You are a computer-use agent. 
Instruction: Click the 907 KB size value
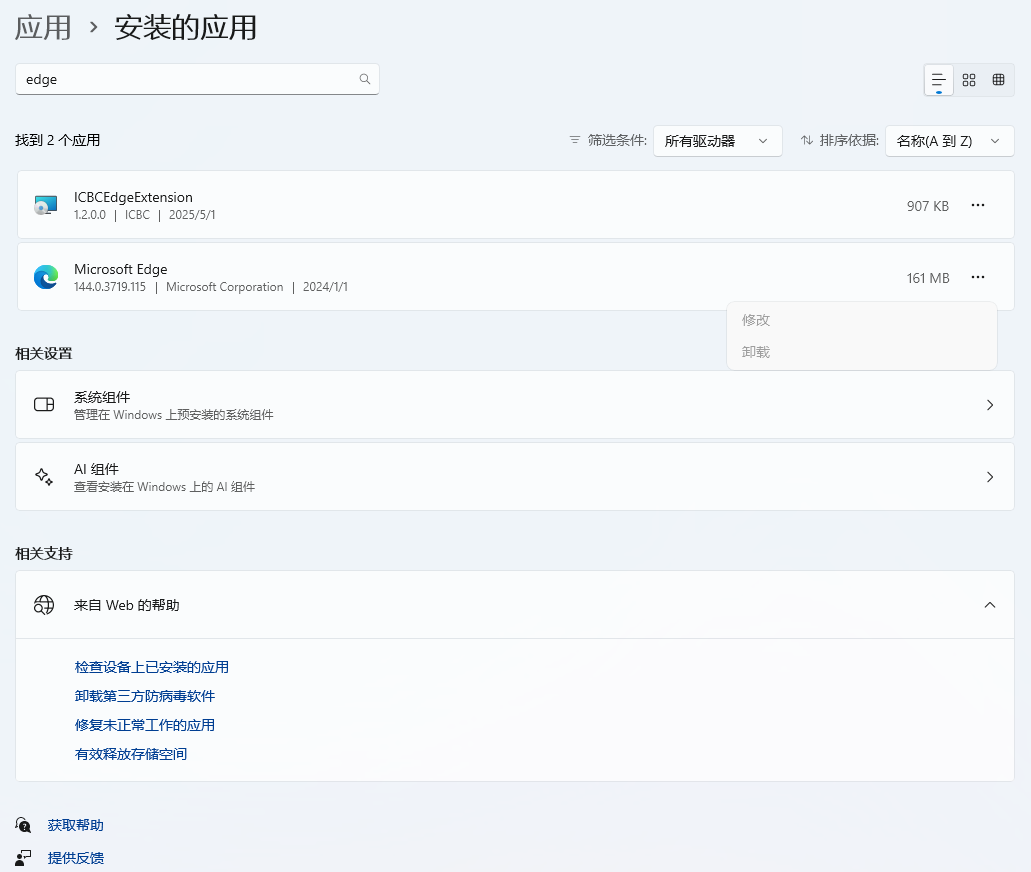[x=928, y=206]
